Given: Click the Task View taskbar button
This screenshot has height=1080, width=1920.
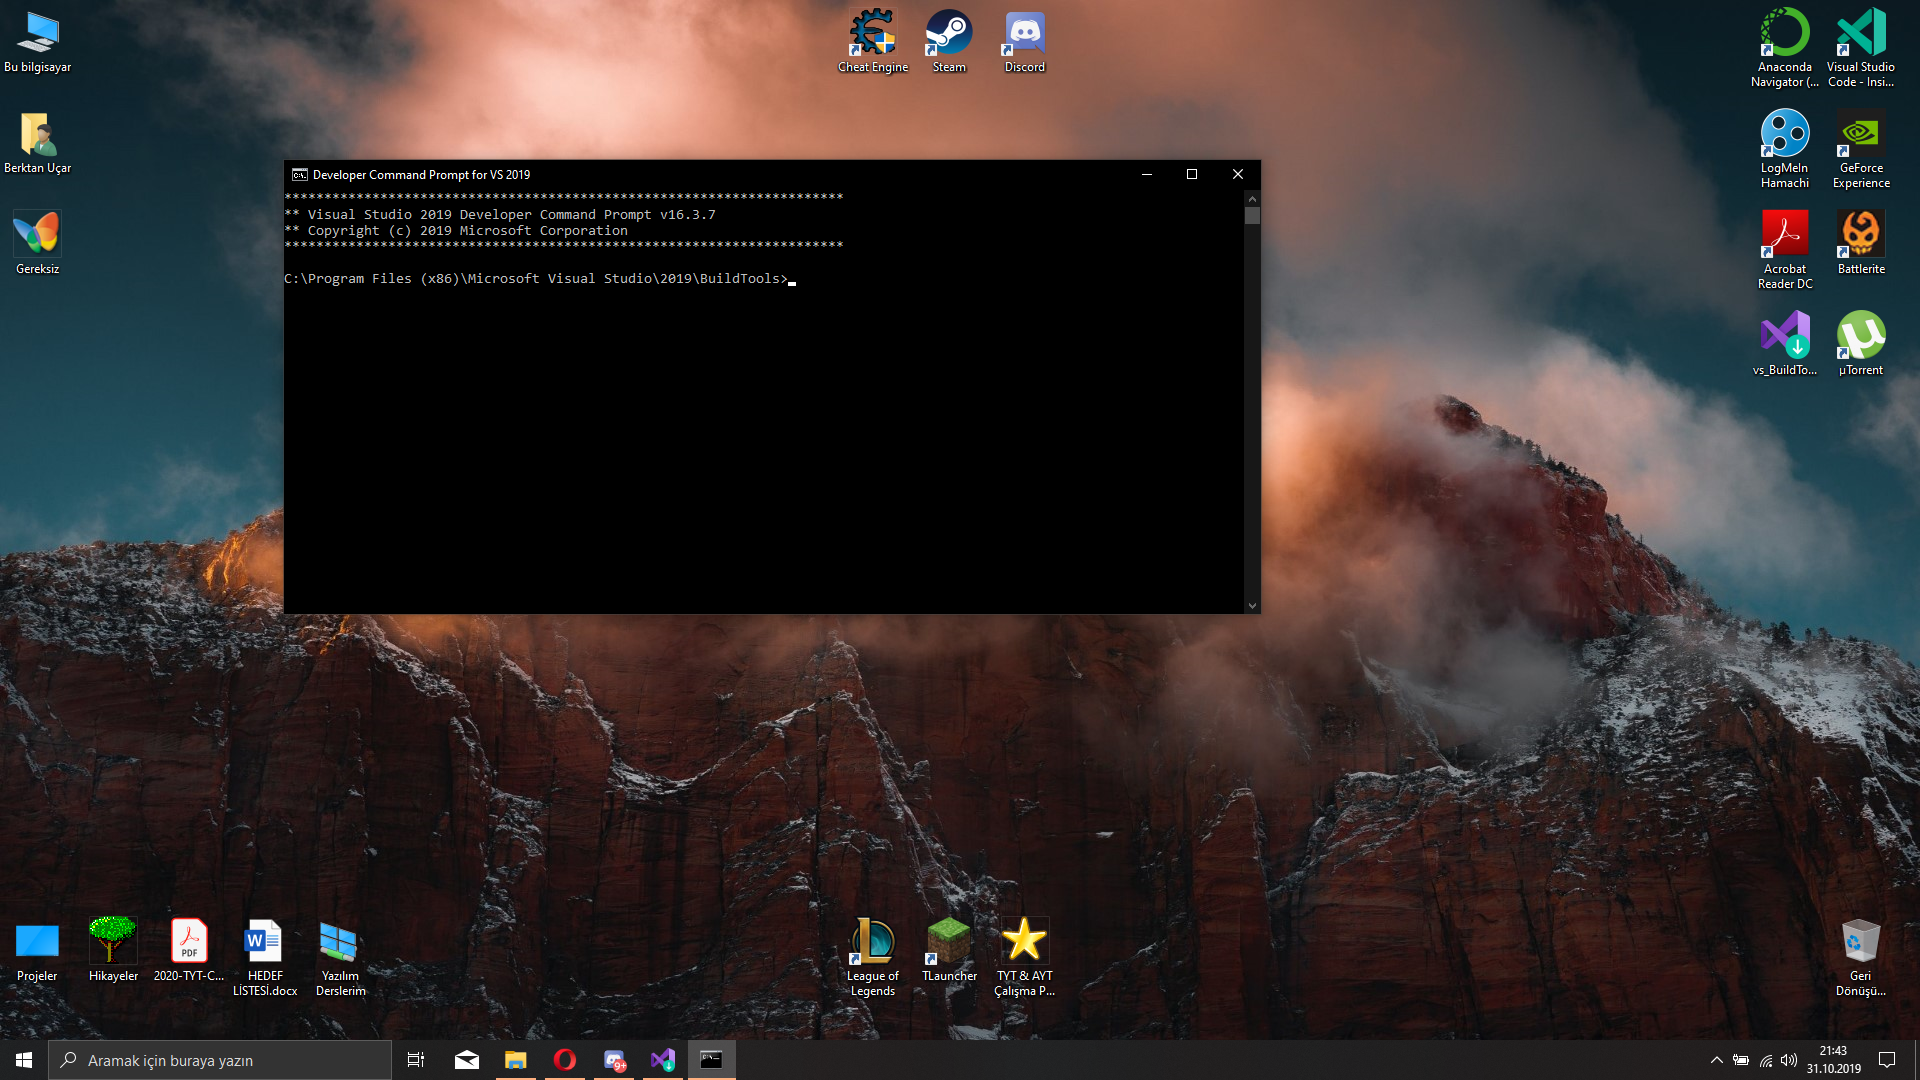Looking at the screenshot, I should [416, 1060].
